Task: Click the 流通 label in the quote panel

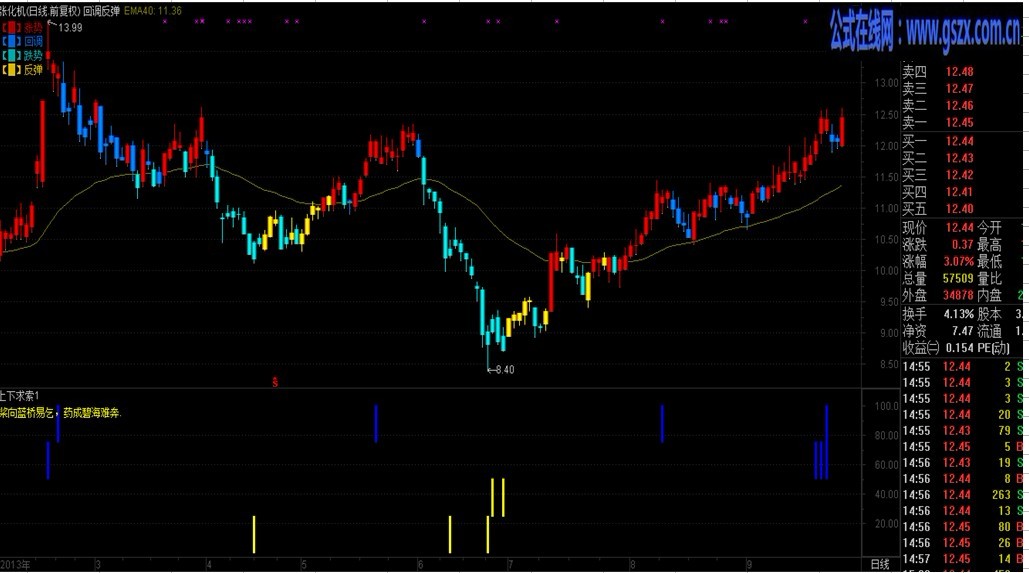Action: point(990,331)
